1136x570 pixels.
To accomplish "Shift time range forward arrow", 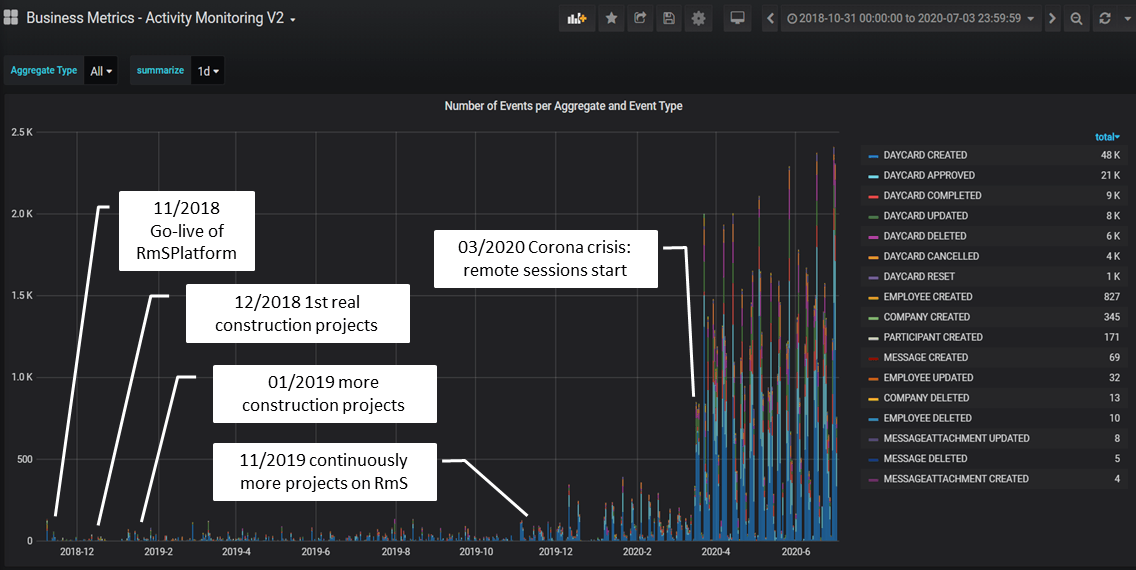I will click(x=1053, y=19).
